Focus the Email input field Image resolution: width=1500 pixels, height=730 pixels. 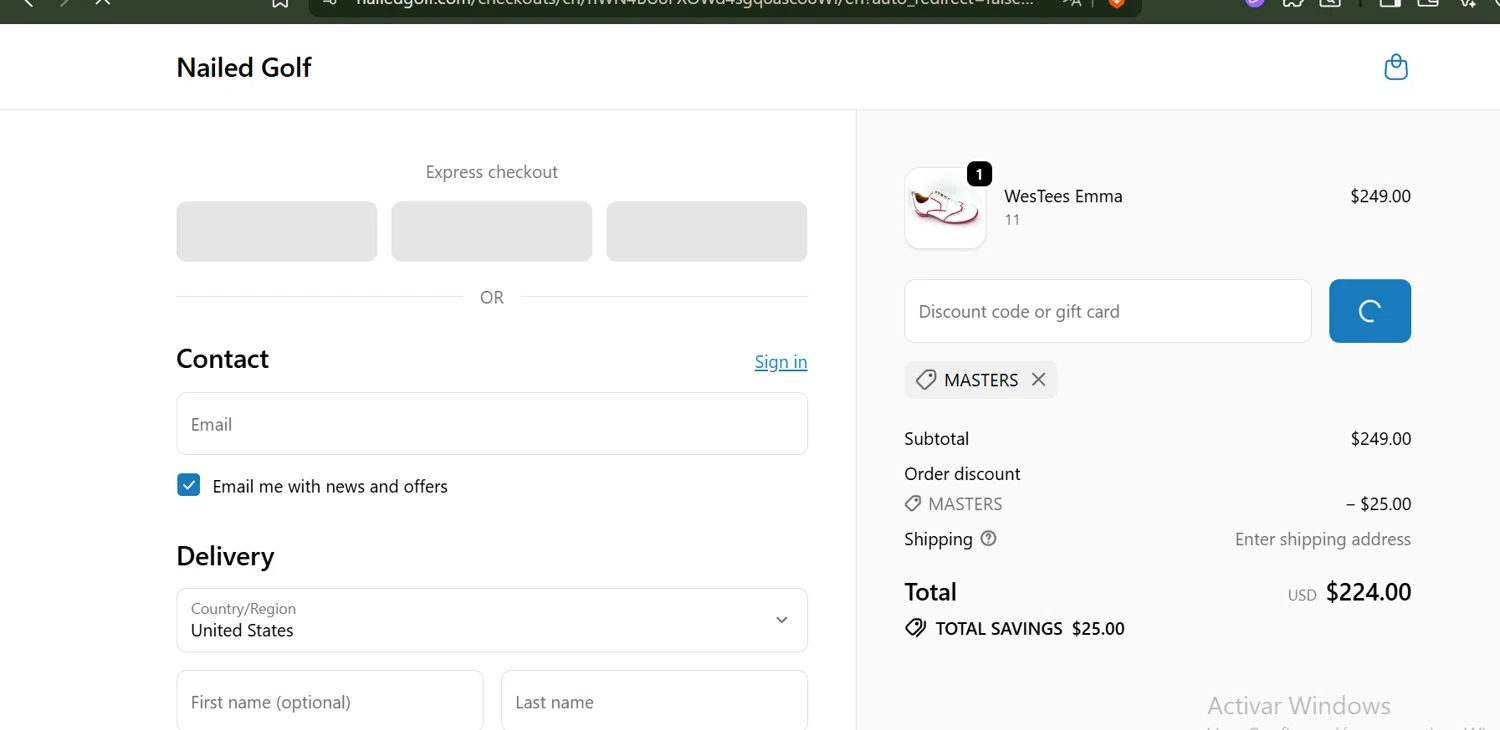492,424
